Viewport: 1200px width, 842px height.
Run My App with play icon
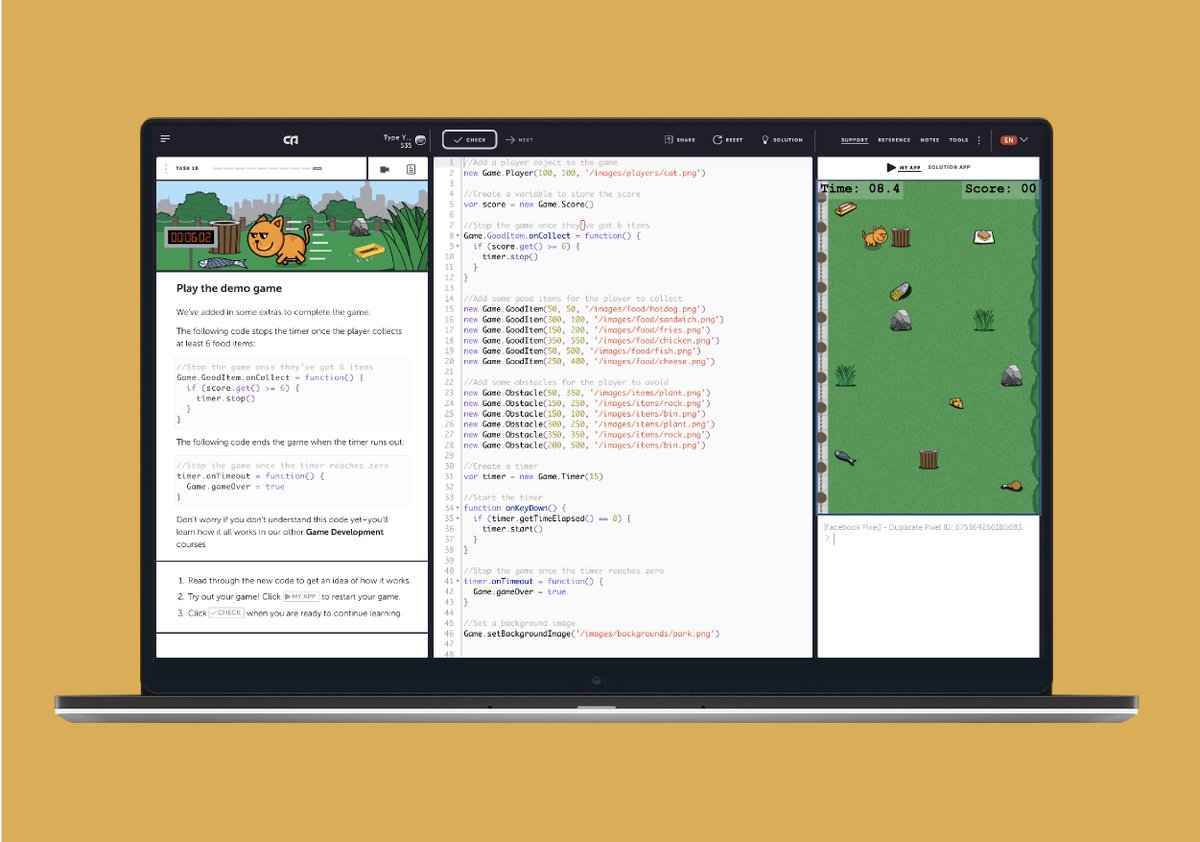click(x=903, y=167)
